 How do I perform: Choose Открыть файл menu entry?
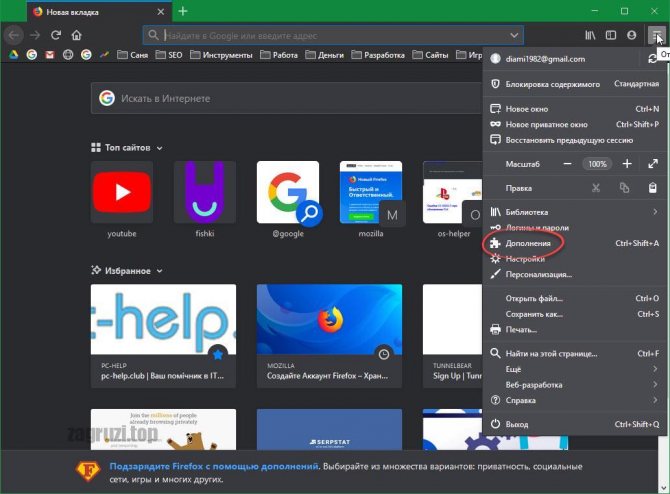click(x=574, y=298)
